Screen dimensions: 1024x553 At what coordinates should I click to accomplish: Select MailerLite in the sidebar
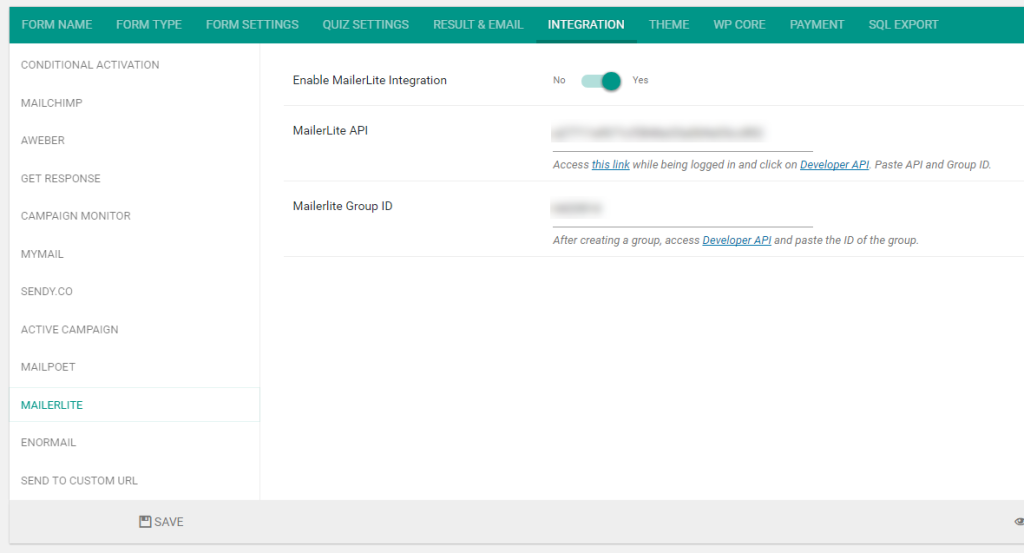click(135, 405)
